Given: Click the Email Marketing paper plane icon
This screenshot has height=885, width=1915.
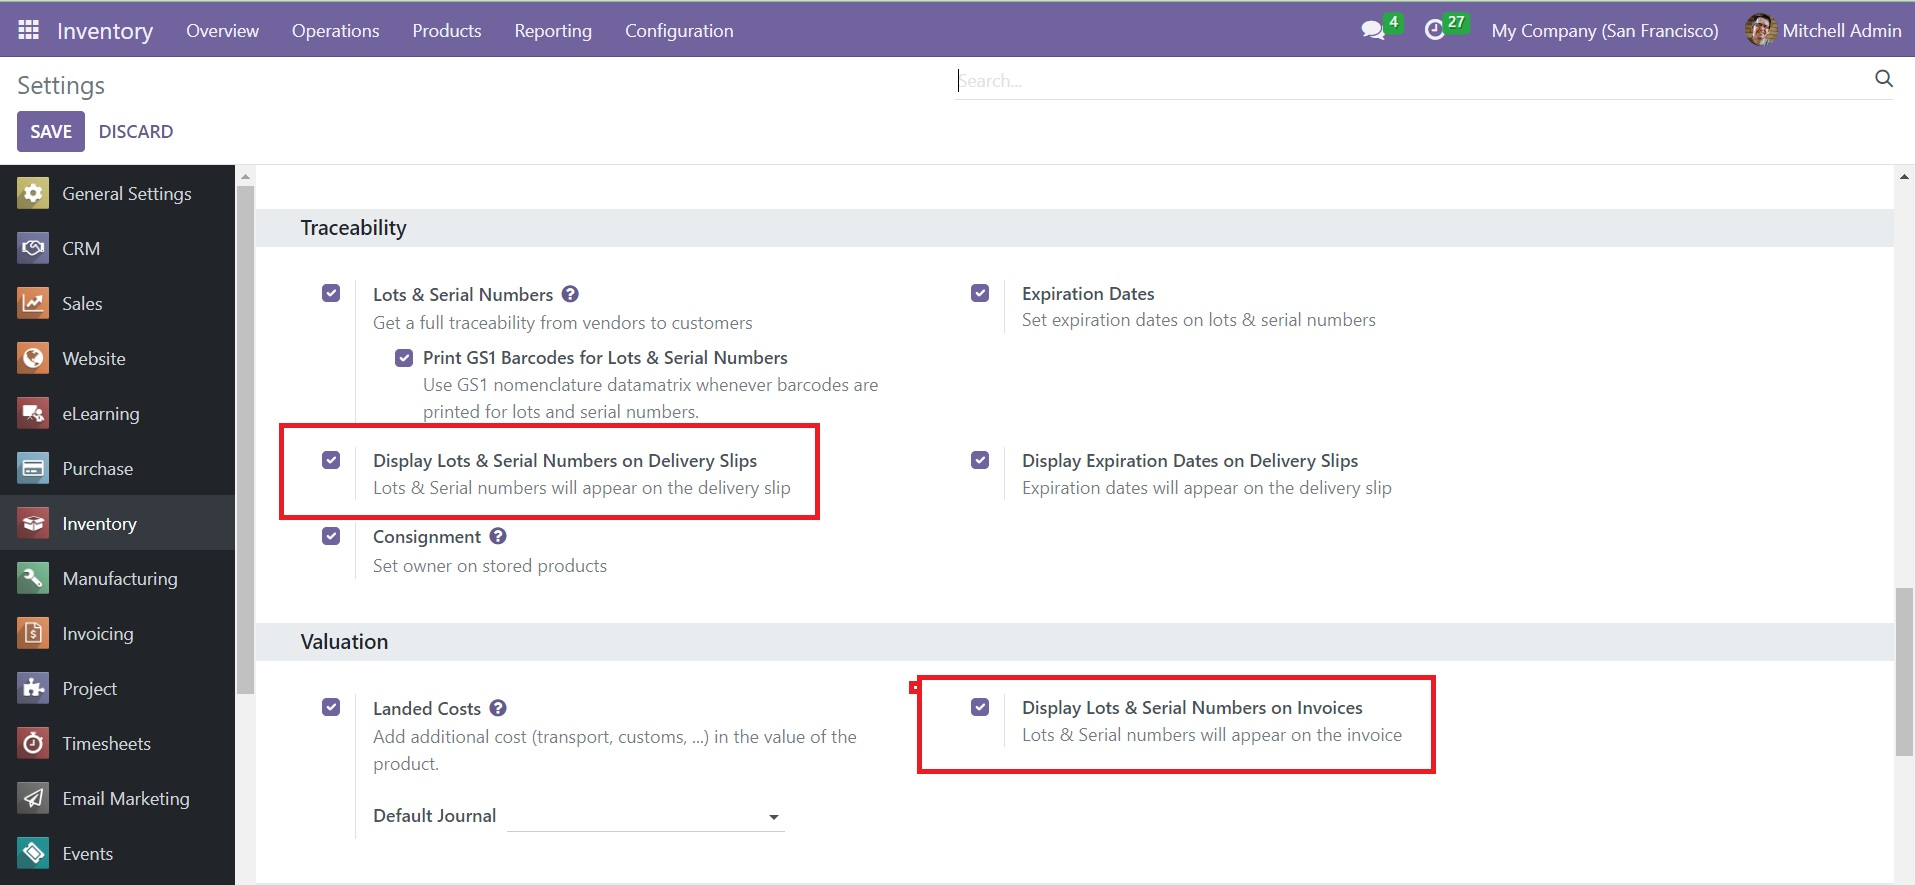Looking at the screenshot, I should tap(33, 798).
